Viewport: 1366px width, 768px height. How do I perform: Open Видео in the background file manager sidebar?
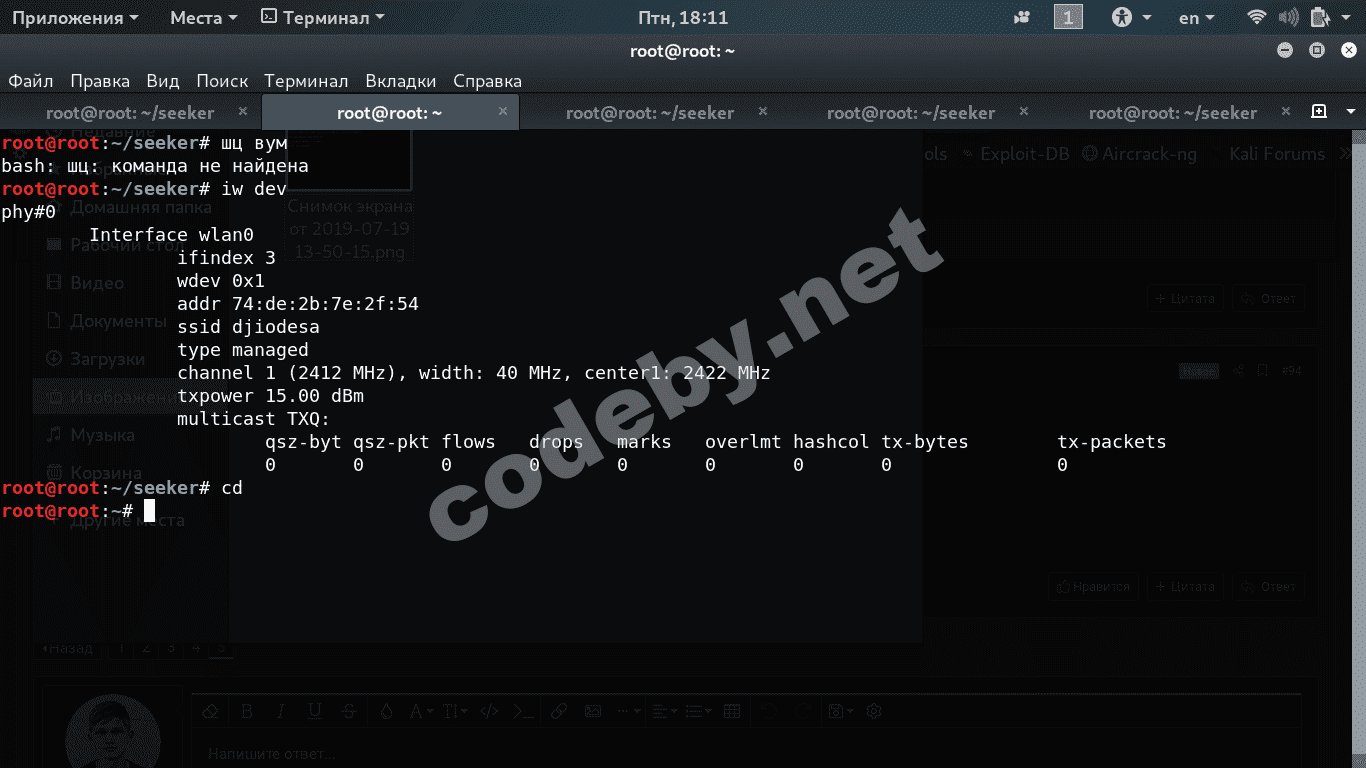coord(85,283)
